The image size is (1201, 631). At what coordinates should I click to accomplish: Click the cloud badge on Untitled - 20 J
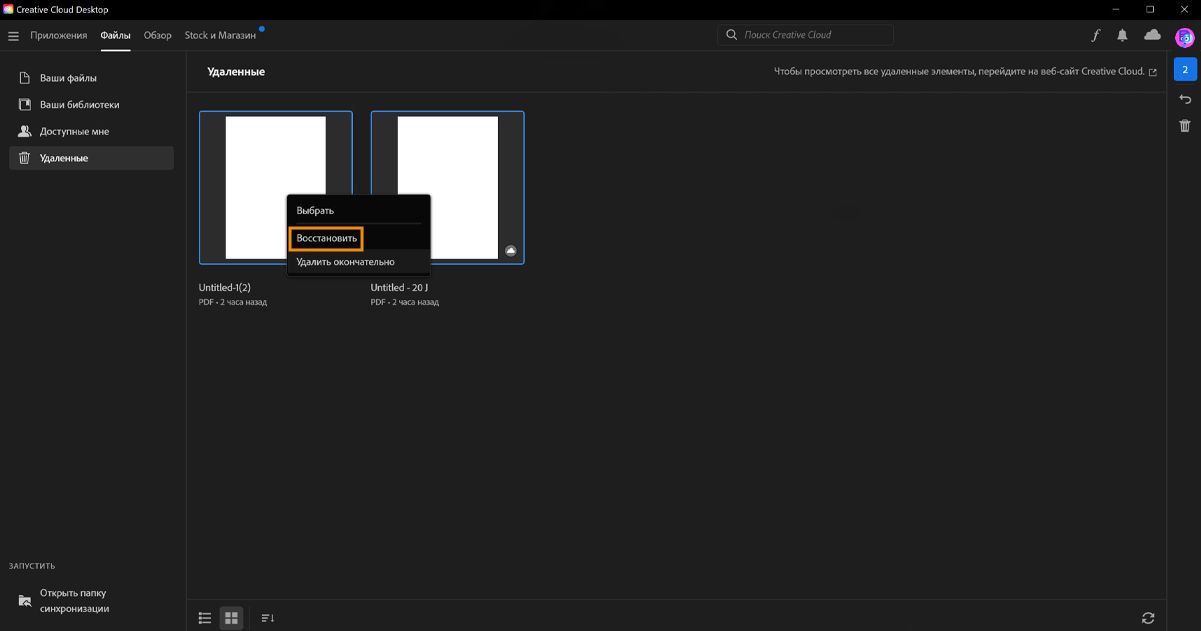click(511, 251)
